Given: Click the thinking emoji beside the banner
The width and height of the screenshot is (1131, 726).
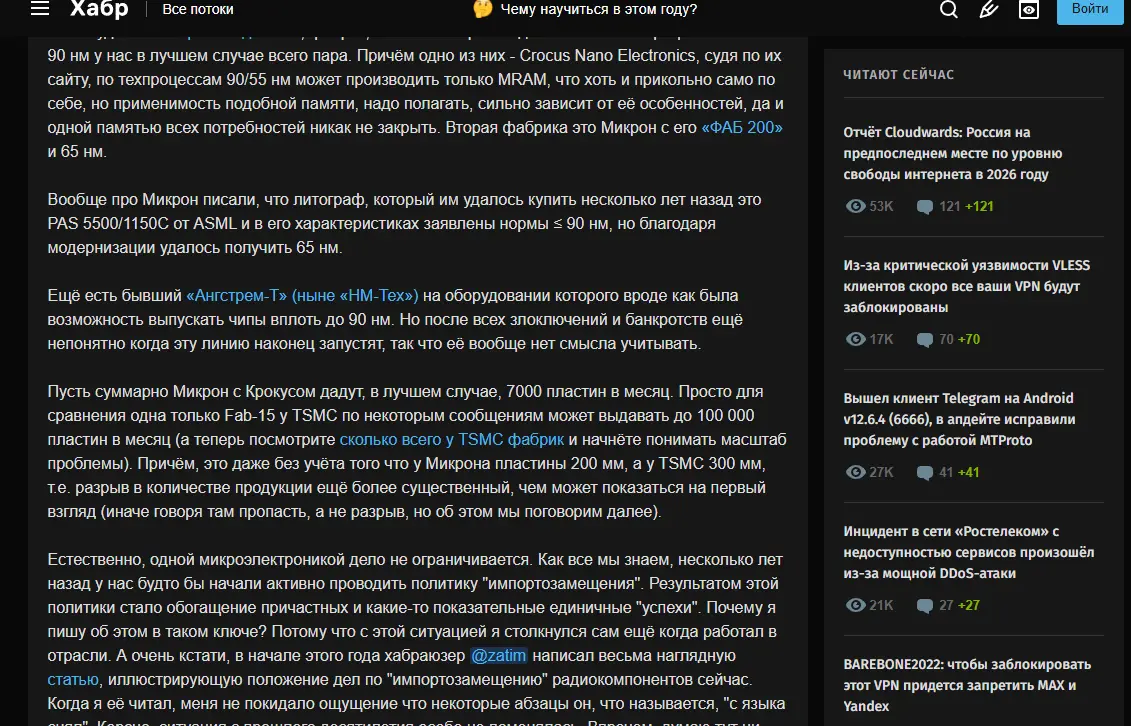Looking at the screenshot, I should (483, 9).
